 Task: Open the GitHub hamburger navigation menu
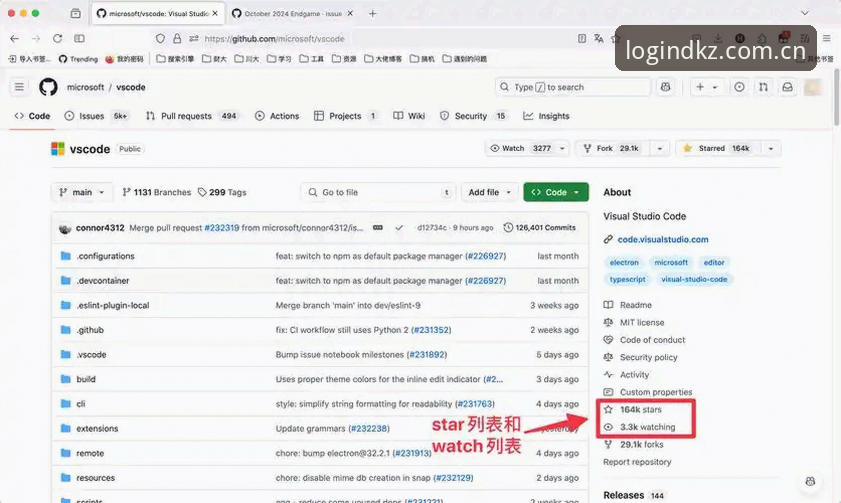tap(19, 87)
